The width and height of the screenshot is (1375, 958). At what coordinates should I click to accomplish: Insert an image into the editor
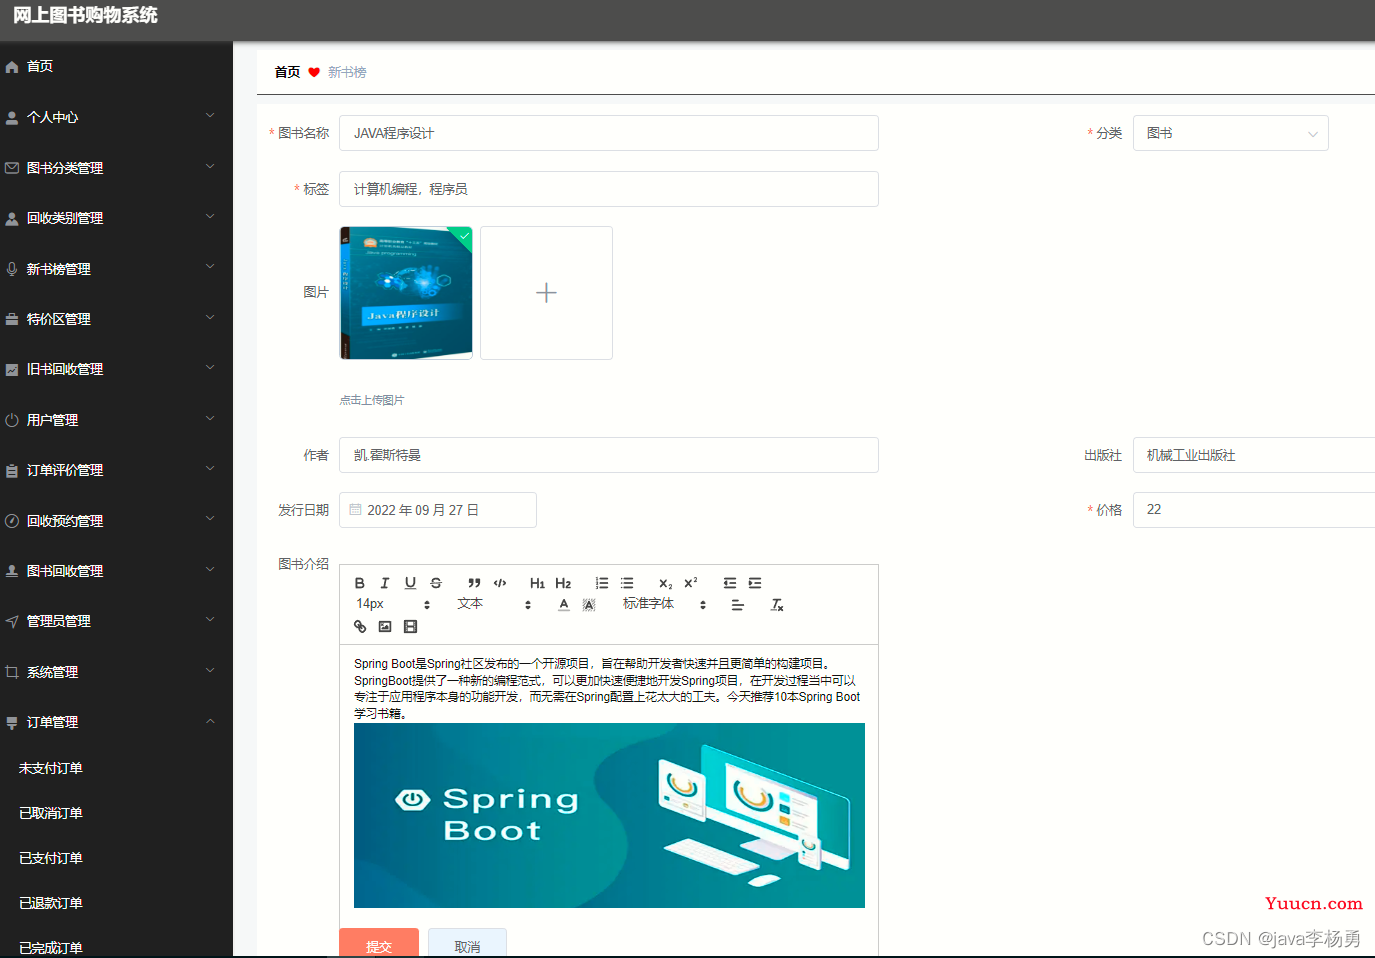point(385,627)
